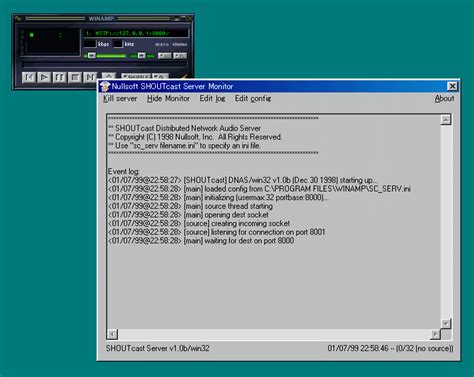Click the 'opening dest socket' log line

[188, 215]
